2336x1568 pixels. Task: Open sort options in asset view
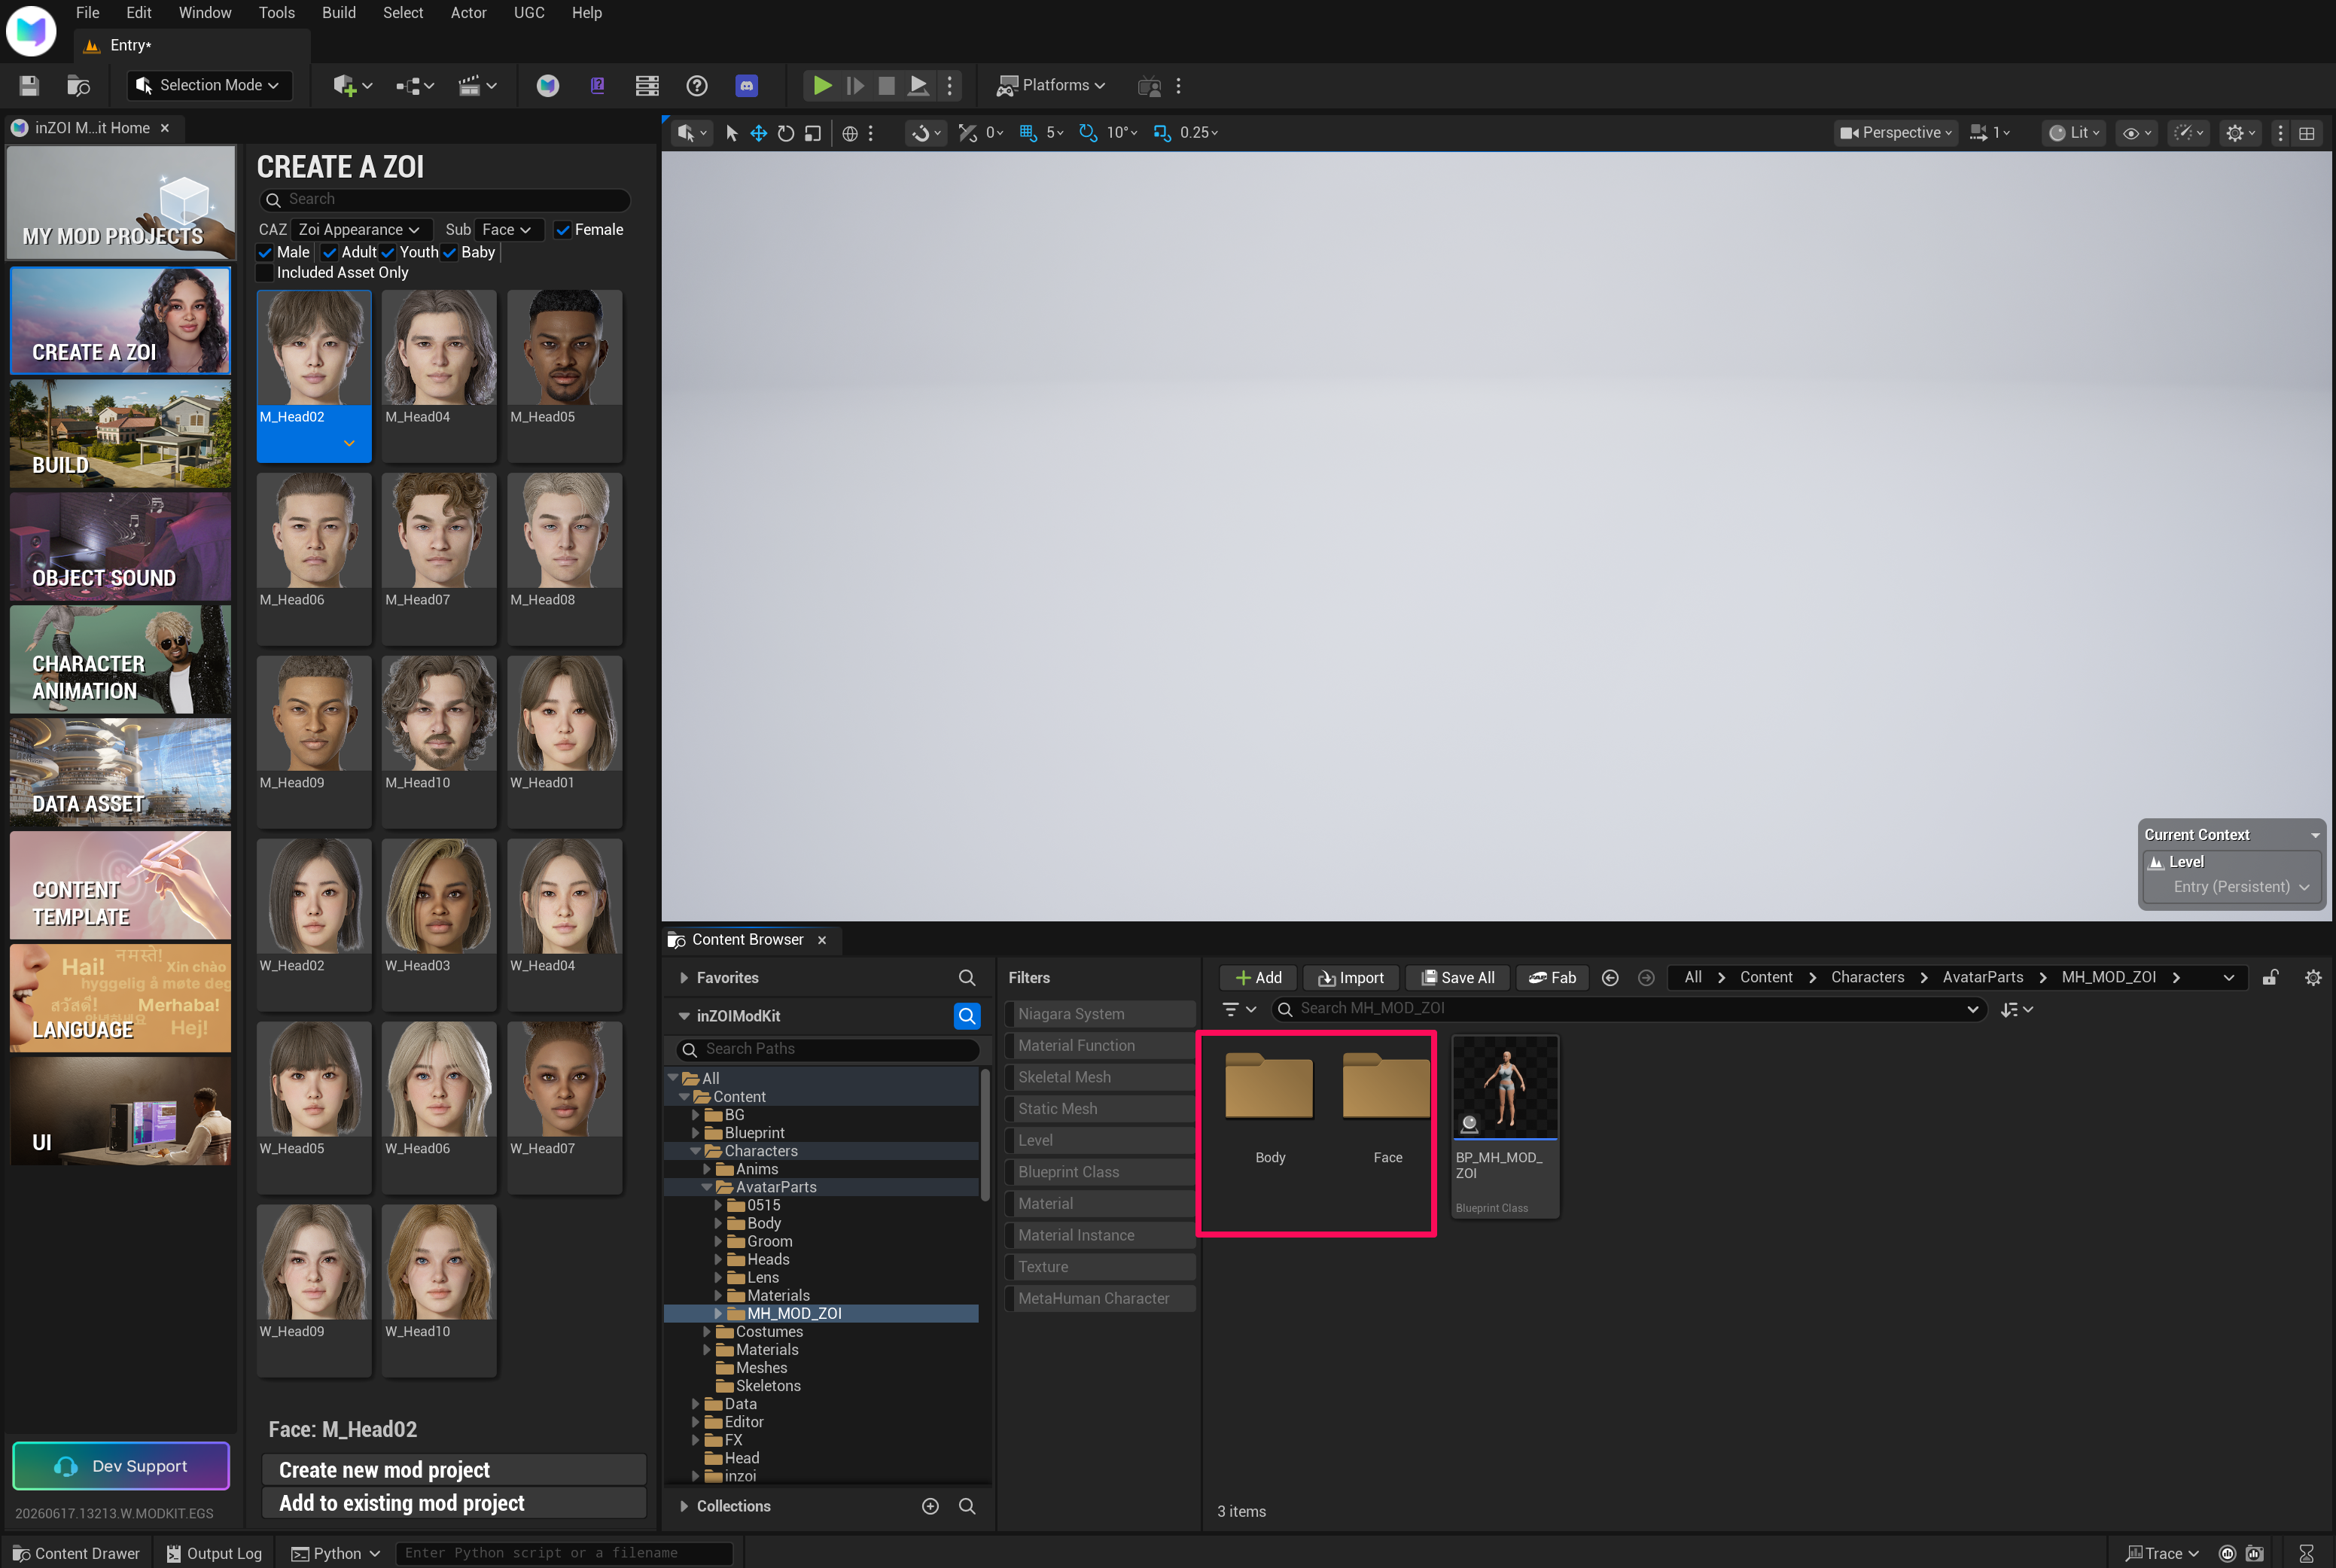[x=2016, y=1009]
